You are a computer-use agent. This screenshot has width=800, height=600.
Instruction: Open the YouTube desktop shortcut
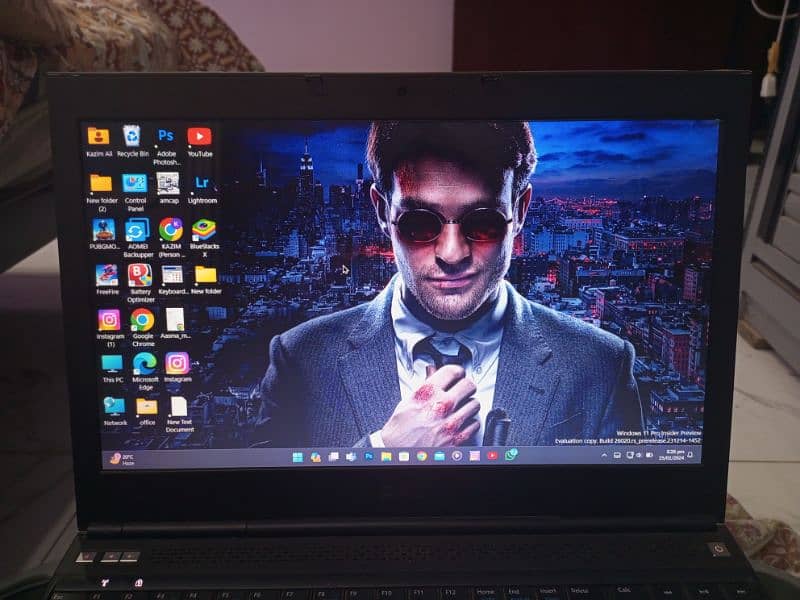point(200,137)
